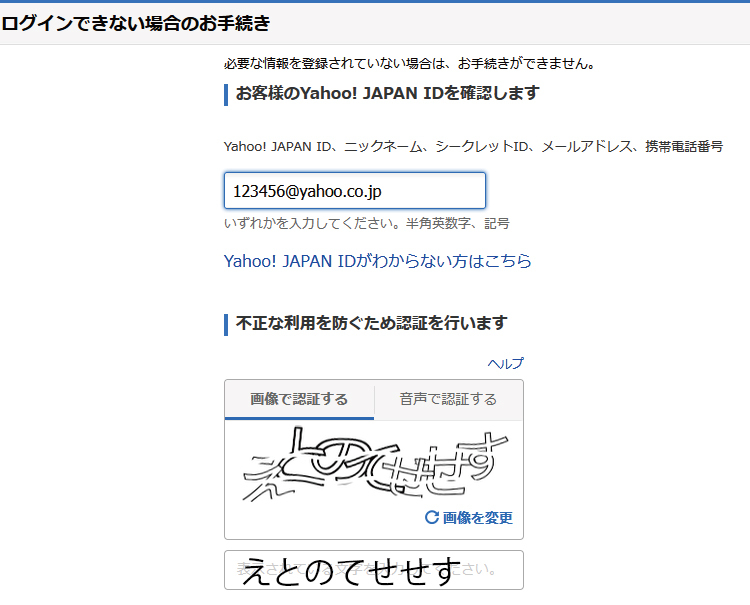Image resolution: width=750 pixels, height=605 pixels.
Task: Click the '不正な利用を防ぐため認証を行います' heading
Action: (371, 323)
